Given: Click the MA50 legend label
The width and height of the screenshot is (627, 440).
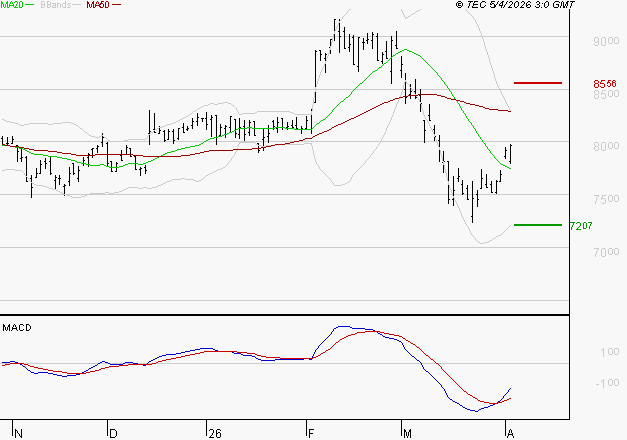Looking at the screenshot, I should (x=98, y=5).
